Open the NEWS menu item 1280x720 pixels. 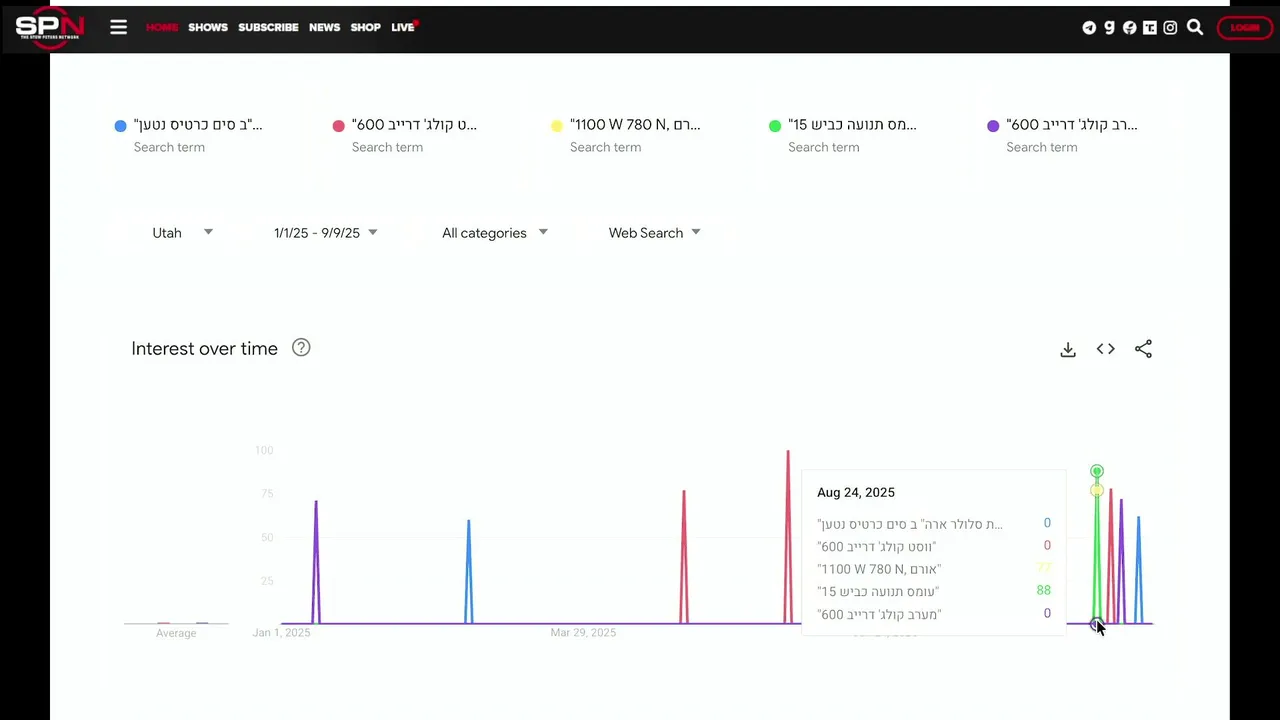click(x=324, y=27)
